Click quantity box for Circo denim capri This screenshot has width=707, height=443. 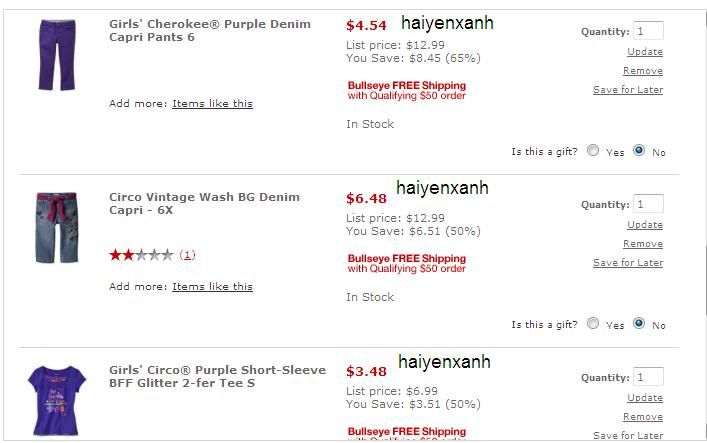pos(648,204)
